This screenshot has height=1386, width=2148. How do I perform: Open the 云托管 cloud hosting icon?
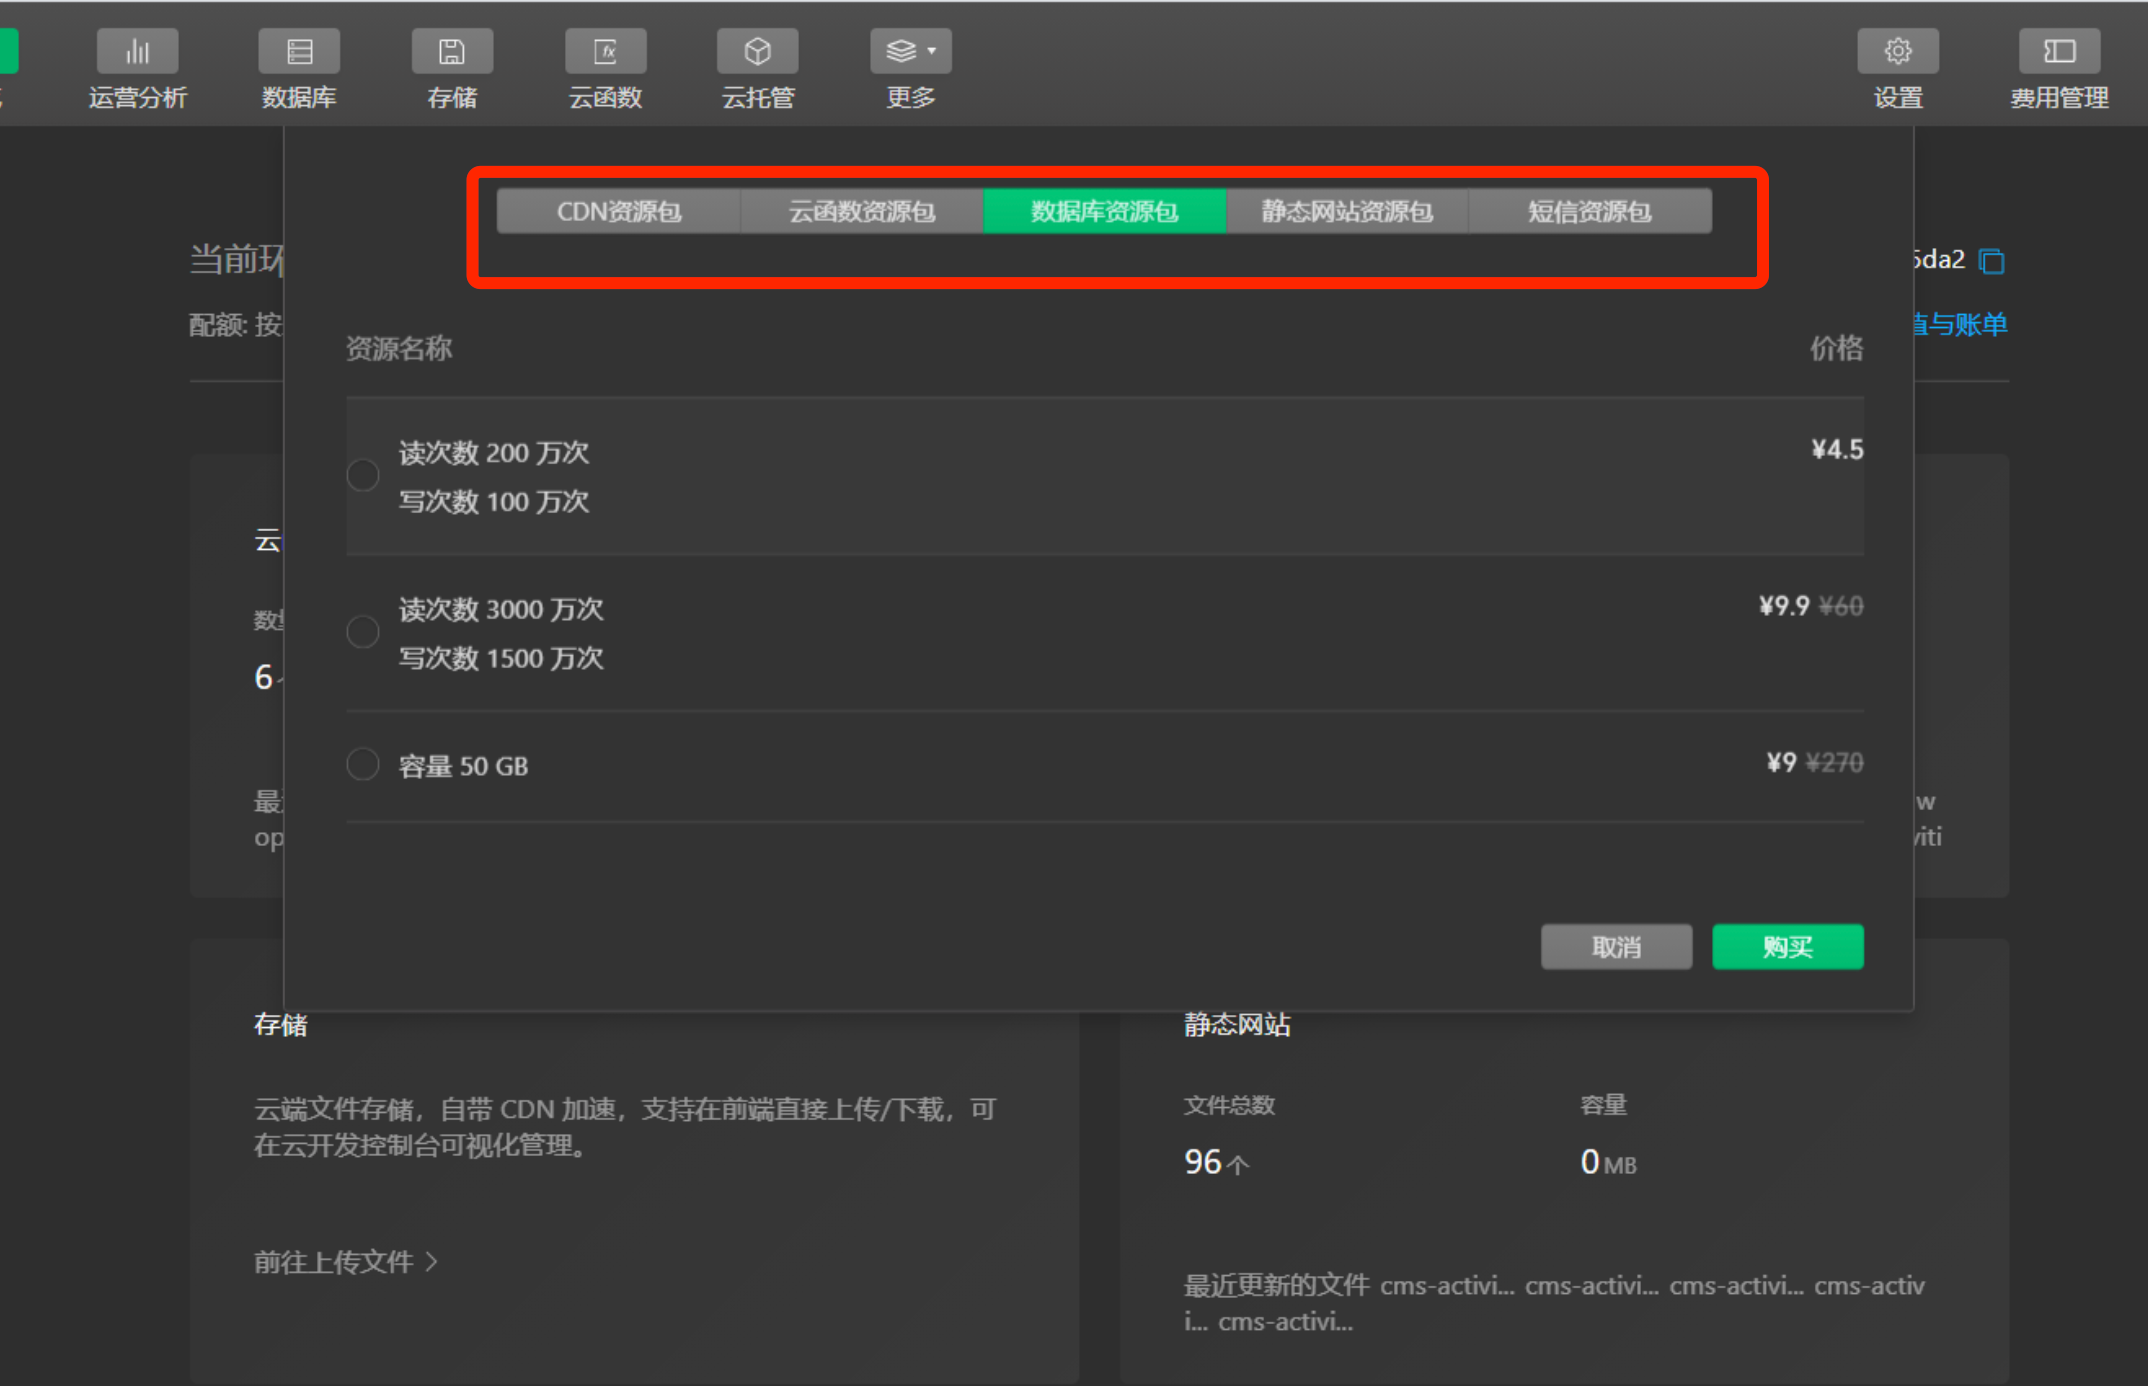[x=757, y=51]
